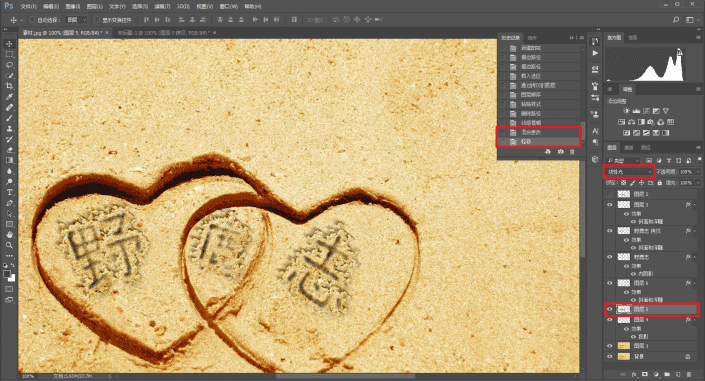Open the 文件(F) menu

(28, 6)
